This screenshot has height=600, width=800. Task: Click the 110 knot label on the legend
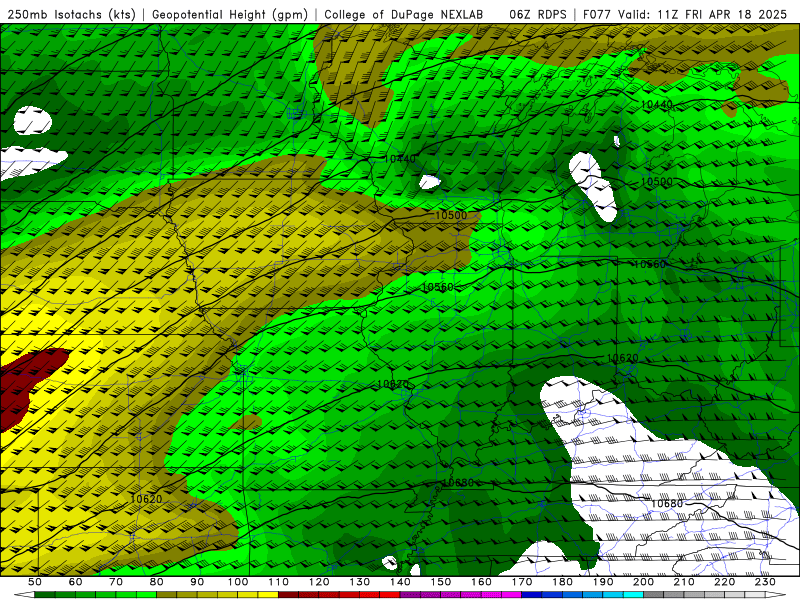pyautogui.click(x=278, y=582)
